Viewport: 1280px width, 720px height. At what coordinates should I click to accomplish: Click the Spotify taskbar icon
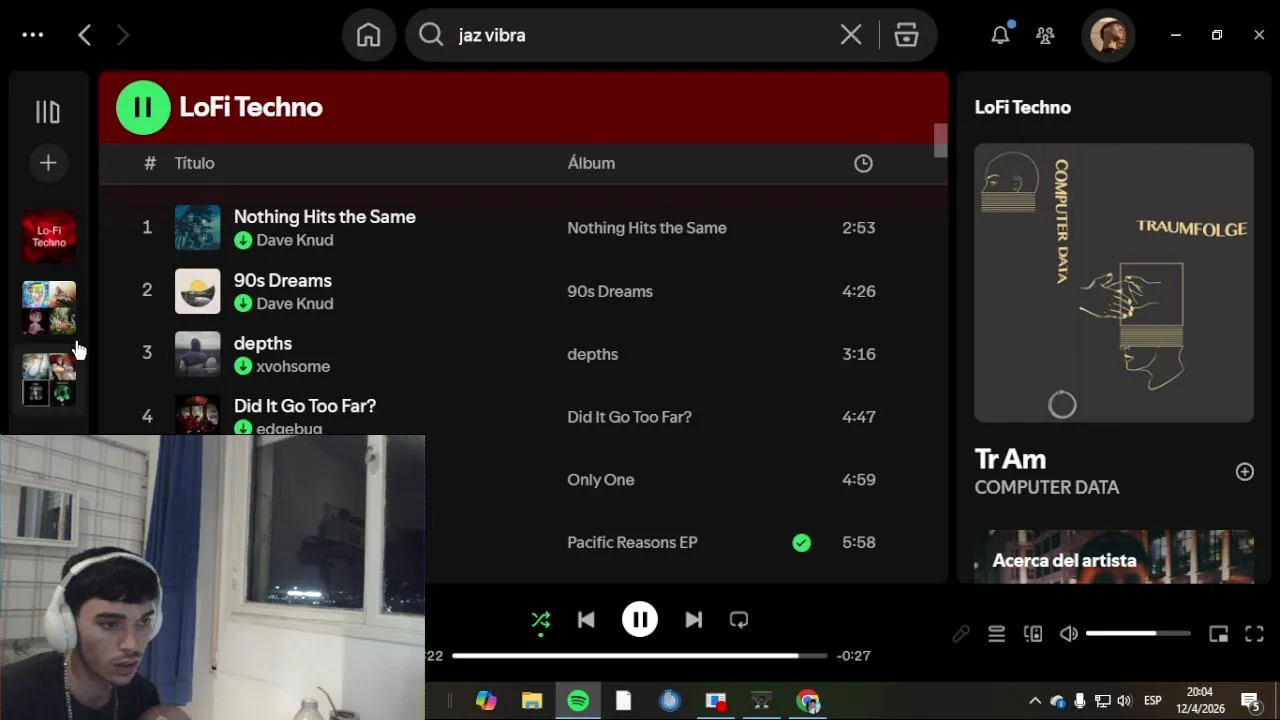[578, 701]
